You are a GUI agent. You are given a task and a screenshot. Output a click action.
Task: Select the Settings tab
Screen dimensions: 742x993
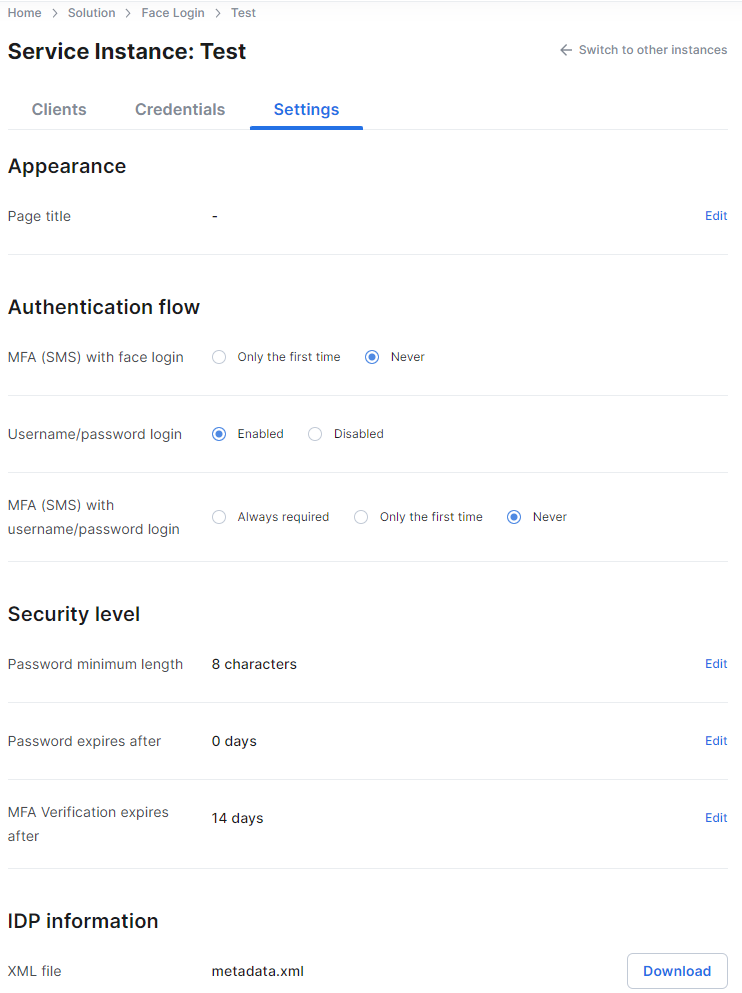tap(306, 109)
